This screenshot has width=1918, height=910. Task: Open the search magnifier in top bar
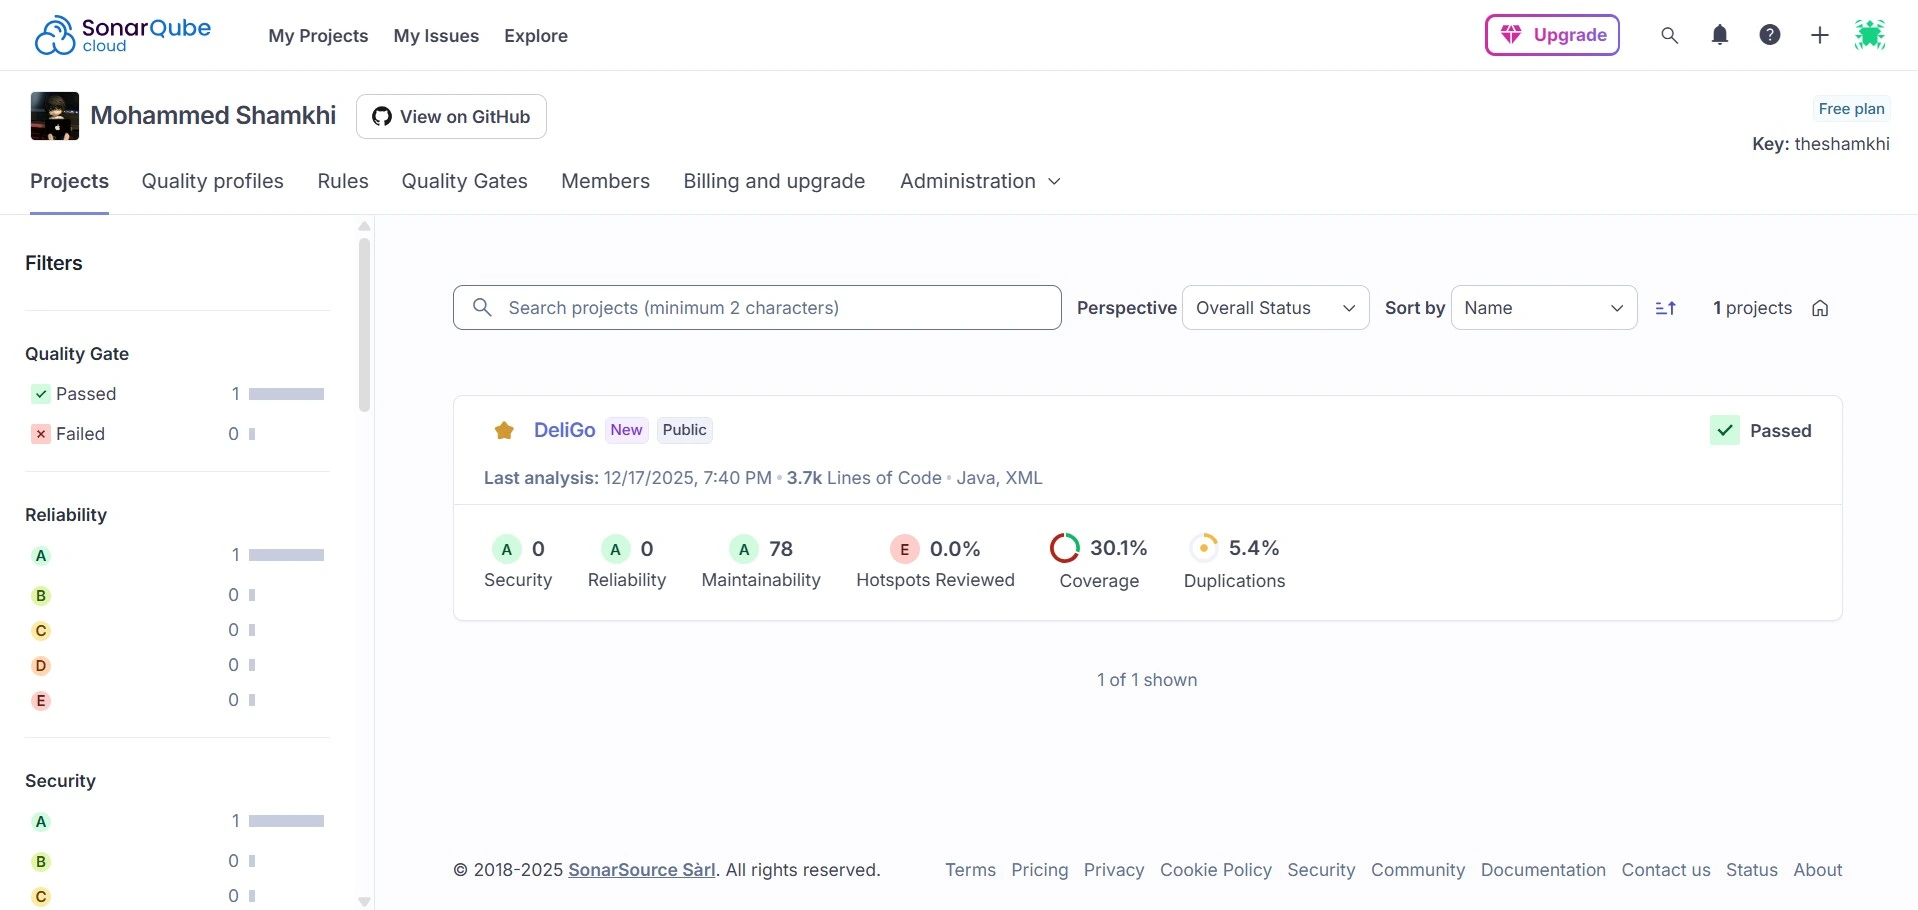tap(1669, 35)
